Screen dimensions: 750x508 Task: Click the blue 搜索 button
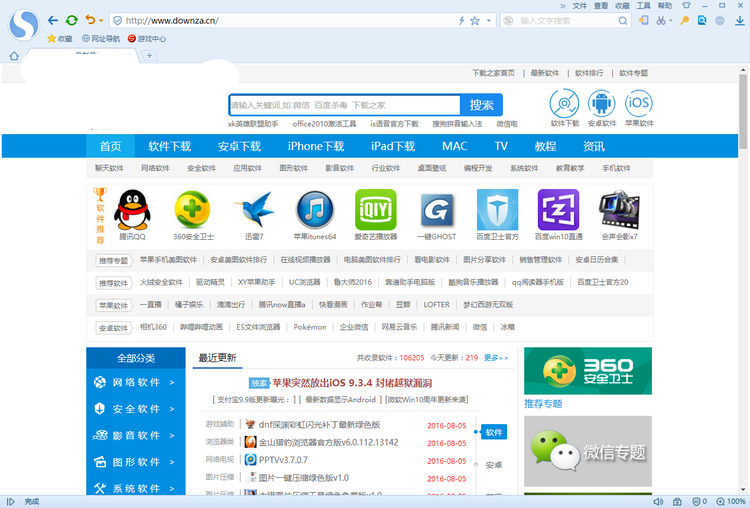[481, 105]
